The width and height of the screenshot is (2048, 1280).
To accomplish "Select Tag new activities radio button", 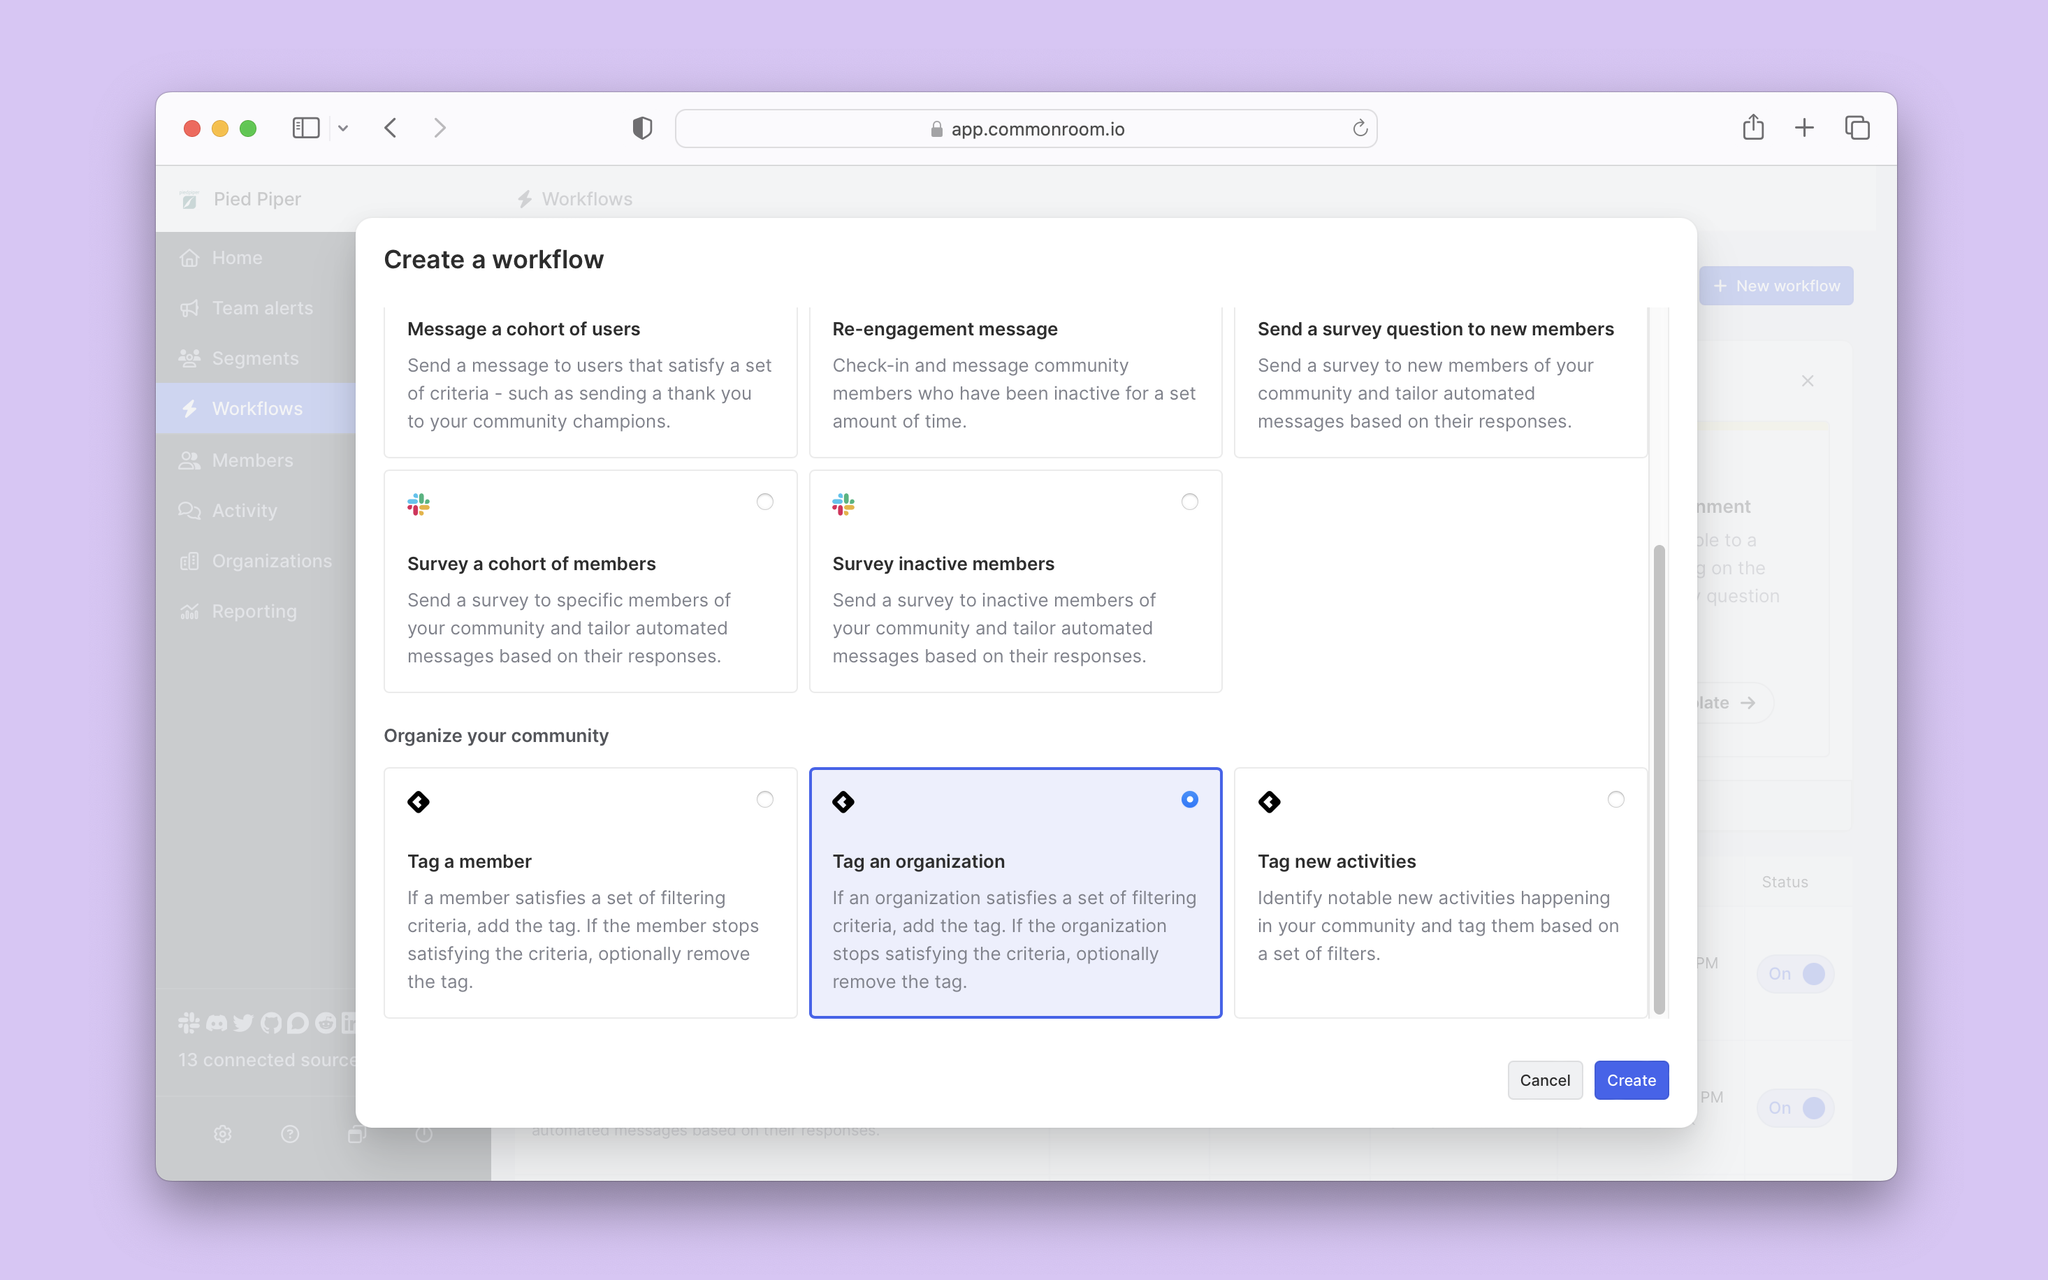I will [1615, 799].
